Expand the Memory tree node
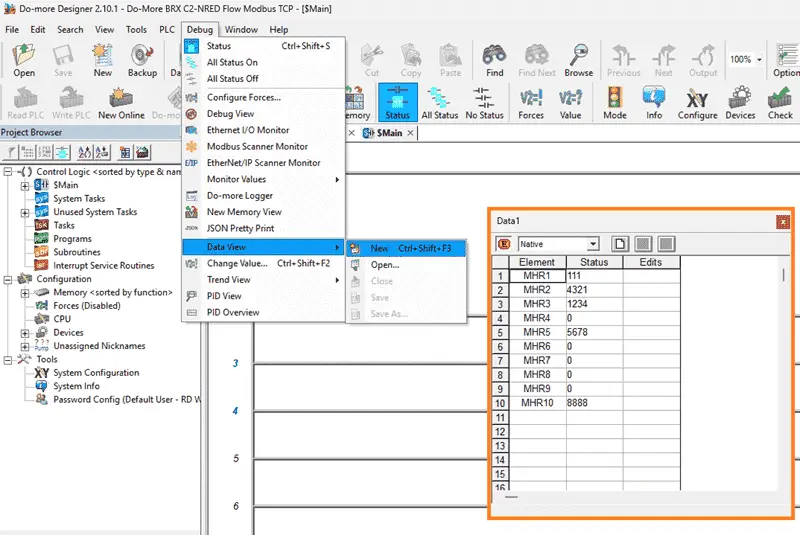Image resolution: width=800 pixels, height=535 pixels. [x=24, y=293]
